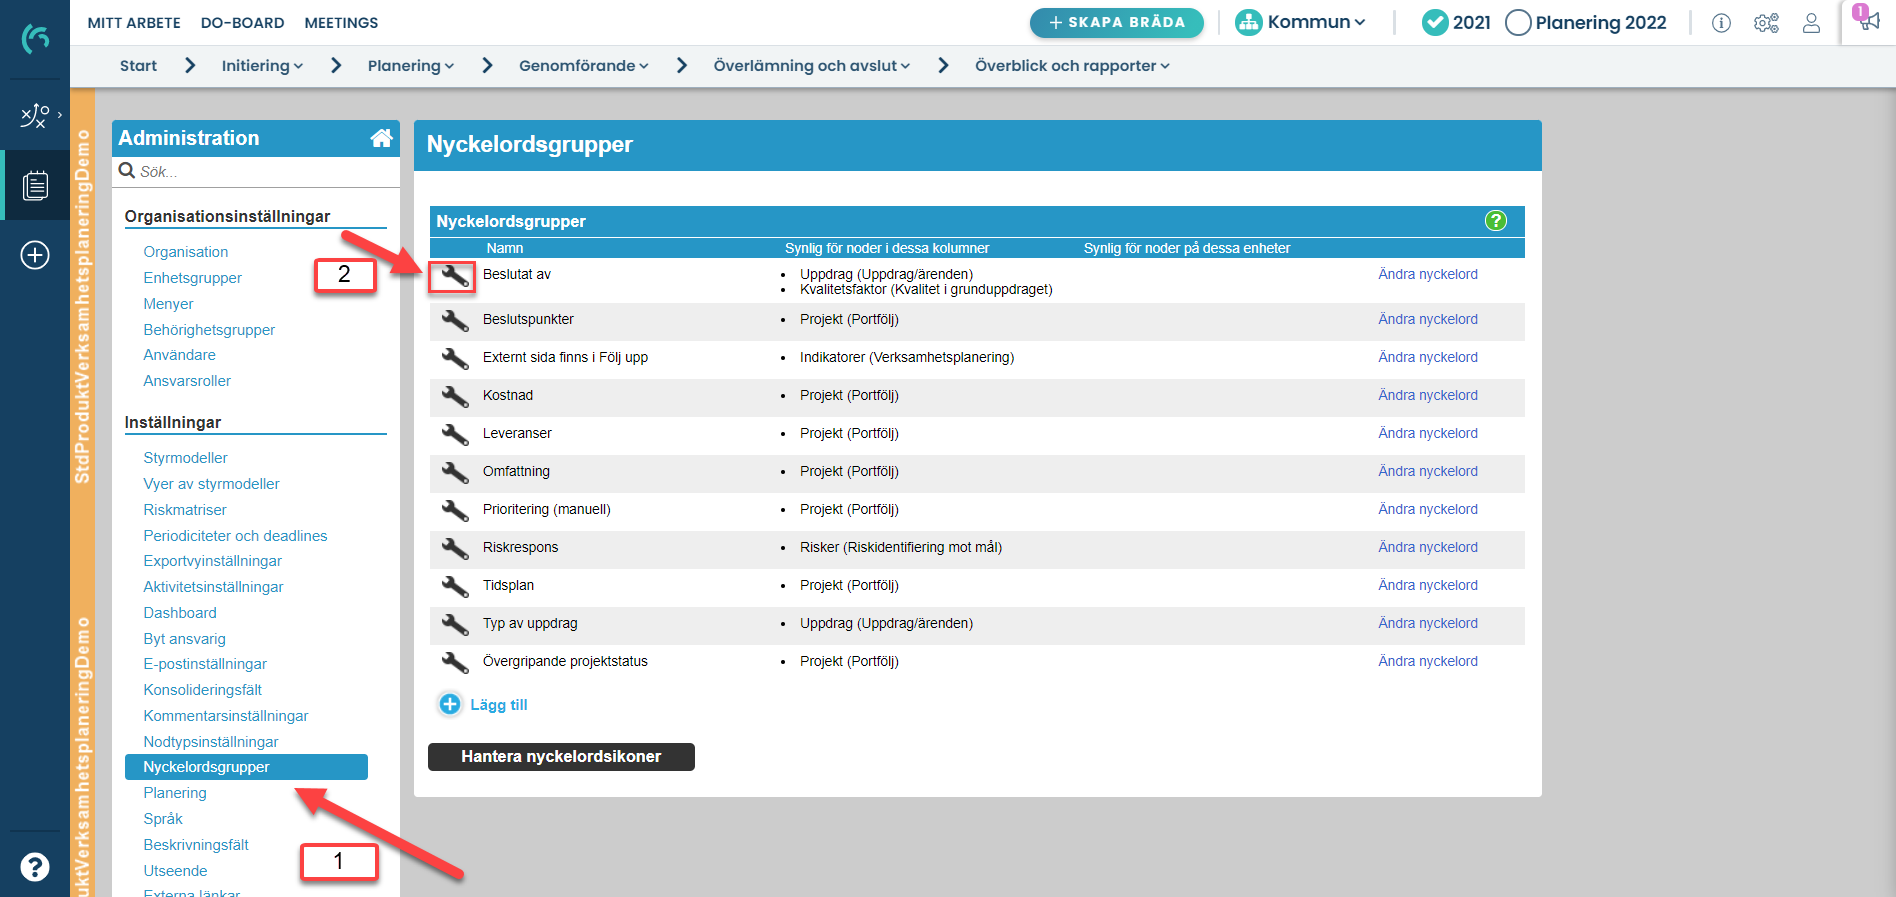Open wrench settings for Riskrespons
Screen dimensions: 1896x897
455,549
